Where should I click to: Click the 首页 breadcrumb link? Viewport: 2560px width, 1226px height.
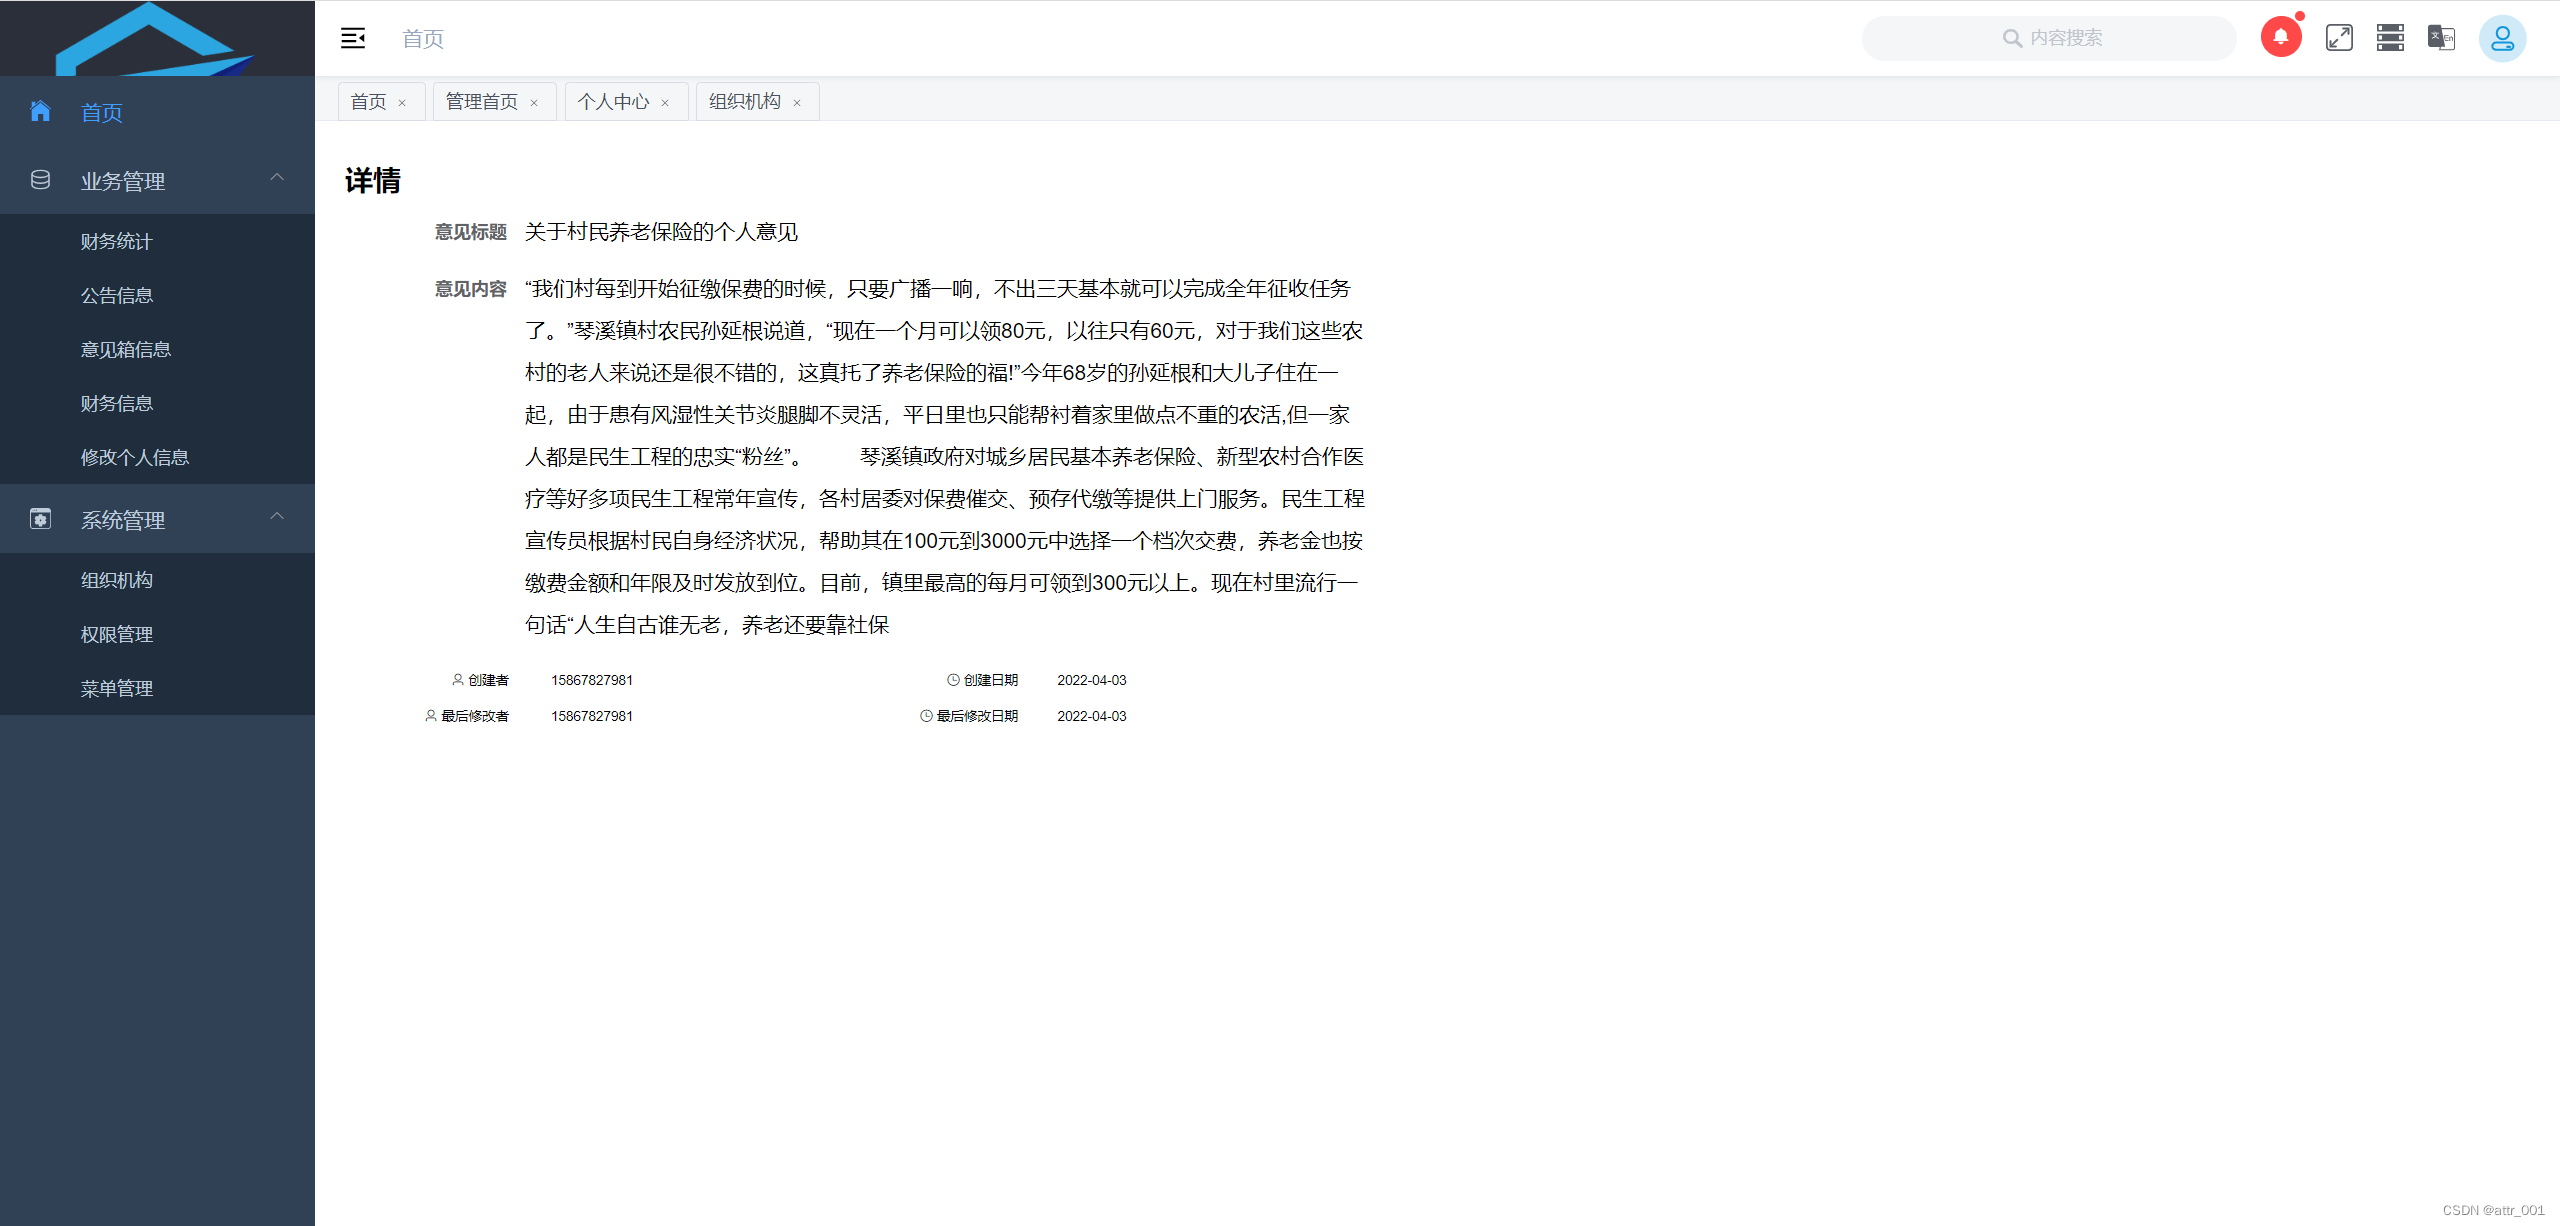pyautogui.click(x=422, y=39)
